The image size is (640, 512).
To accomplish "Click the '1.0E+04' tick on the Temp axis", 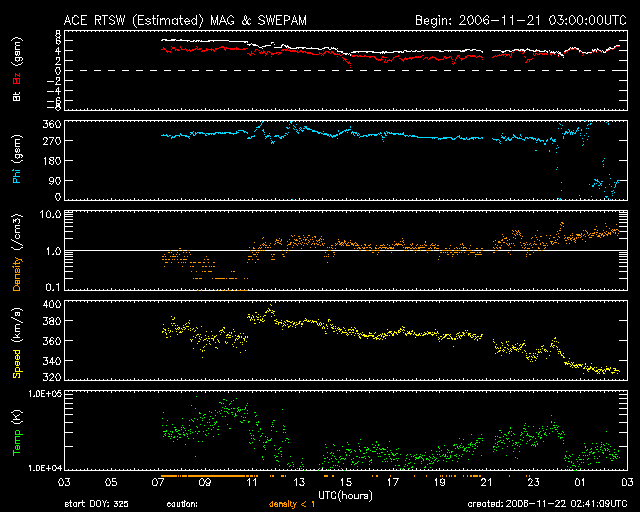I will (x=45, y=468).
